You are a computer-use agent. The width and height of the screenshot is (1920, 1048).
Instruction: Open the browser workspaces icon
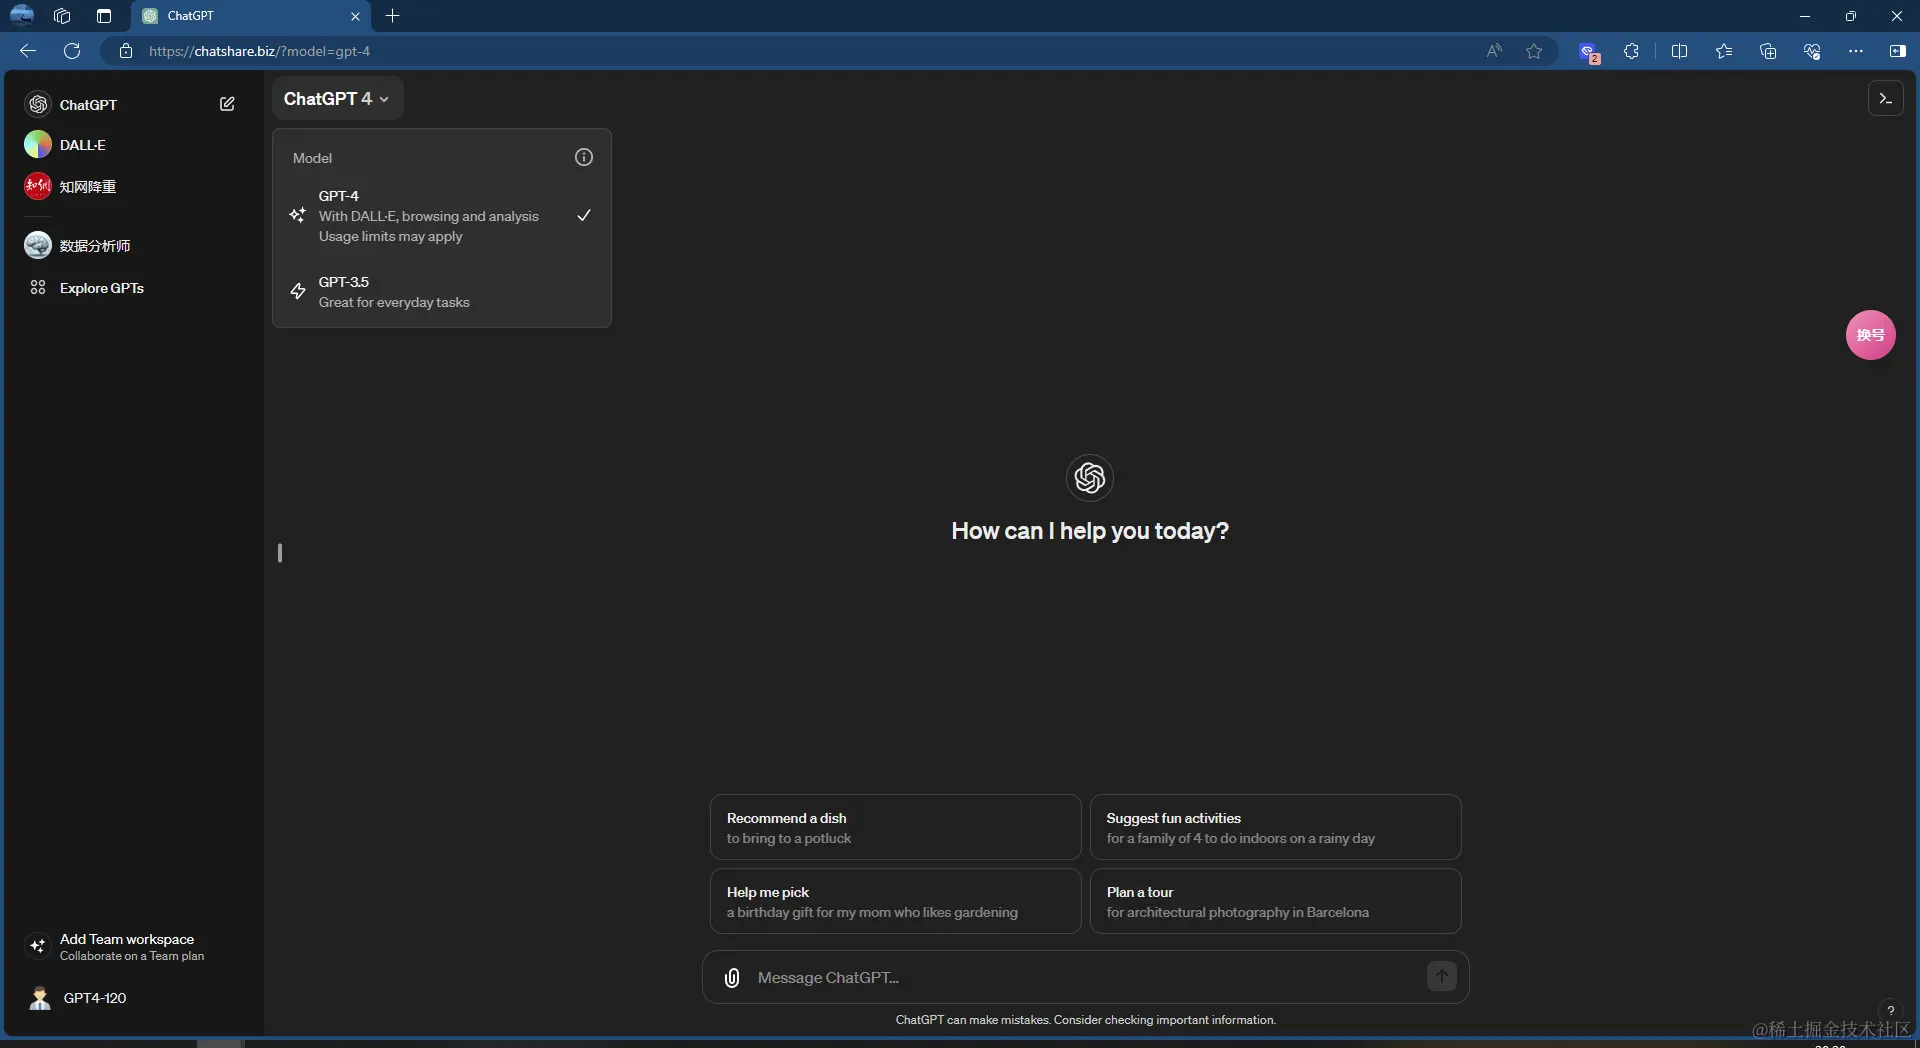(62, 16)
